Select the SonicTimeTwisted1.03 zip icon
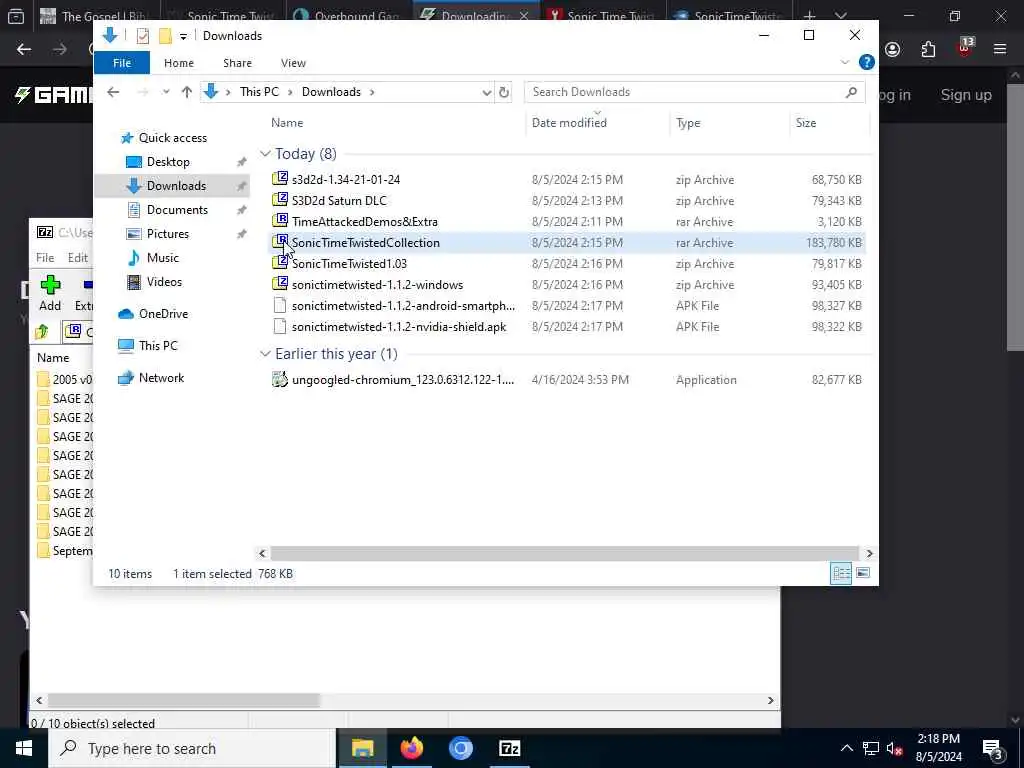Screen dimensions: 1024x768 tap(280, 263)
